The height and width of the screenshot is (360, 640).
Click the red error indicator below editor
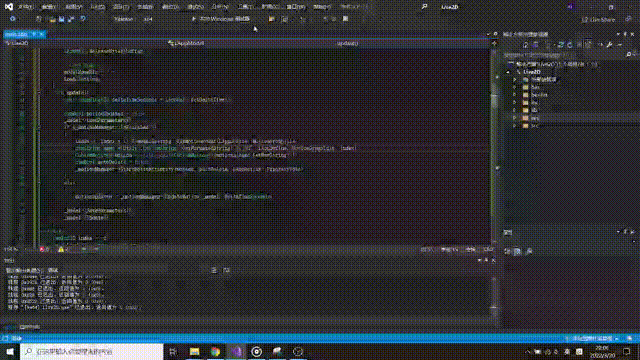coord(42,249)
